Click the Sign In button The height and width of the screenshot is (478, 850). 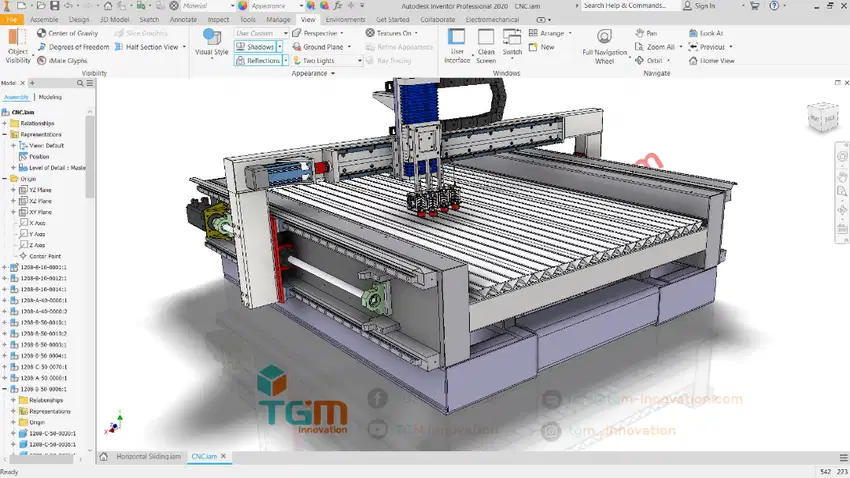tap(704, 6)
